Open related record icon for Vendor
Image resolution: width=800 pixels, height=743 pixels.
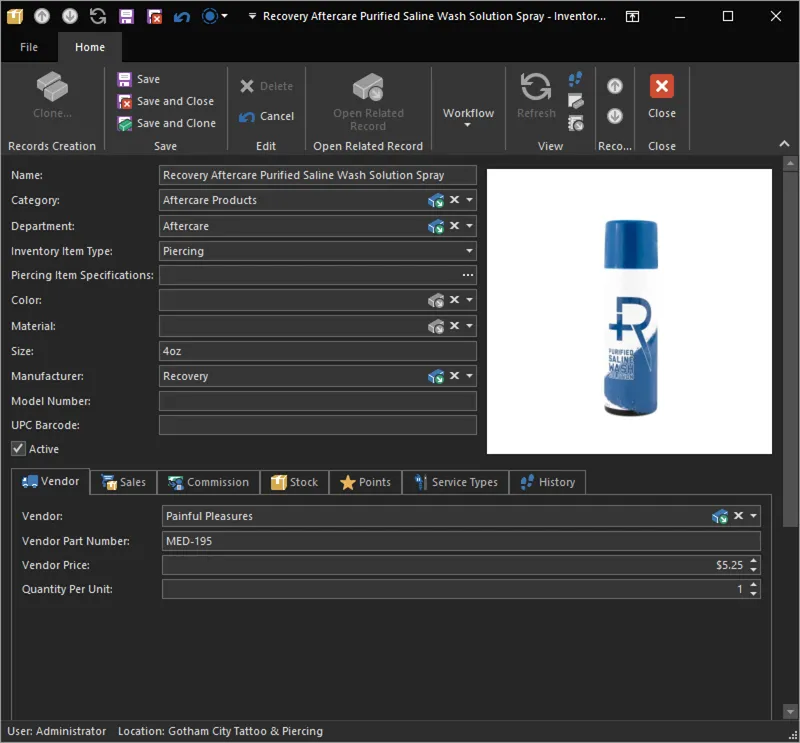tap(720, 516)
